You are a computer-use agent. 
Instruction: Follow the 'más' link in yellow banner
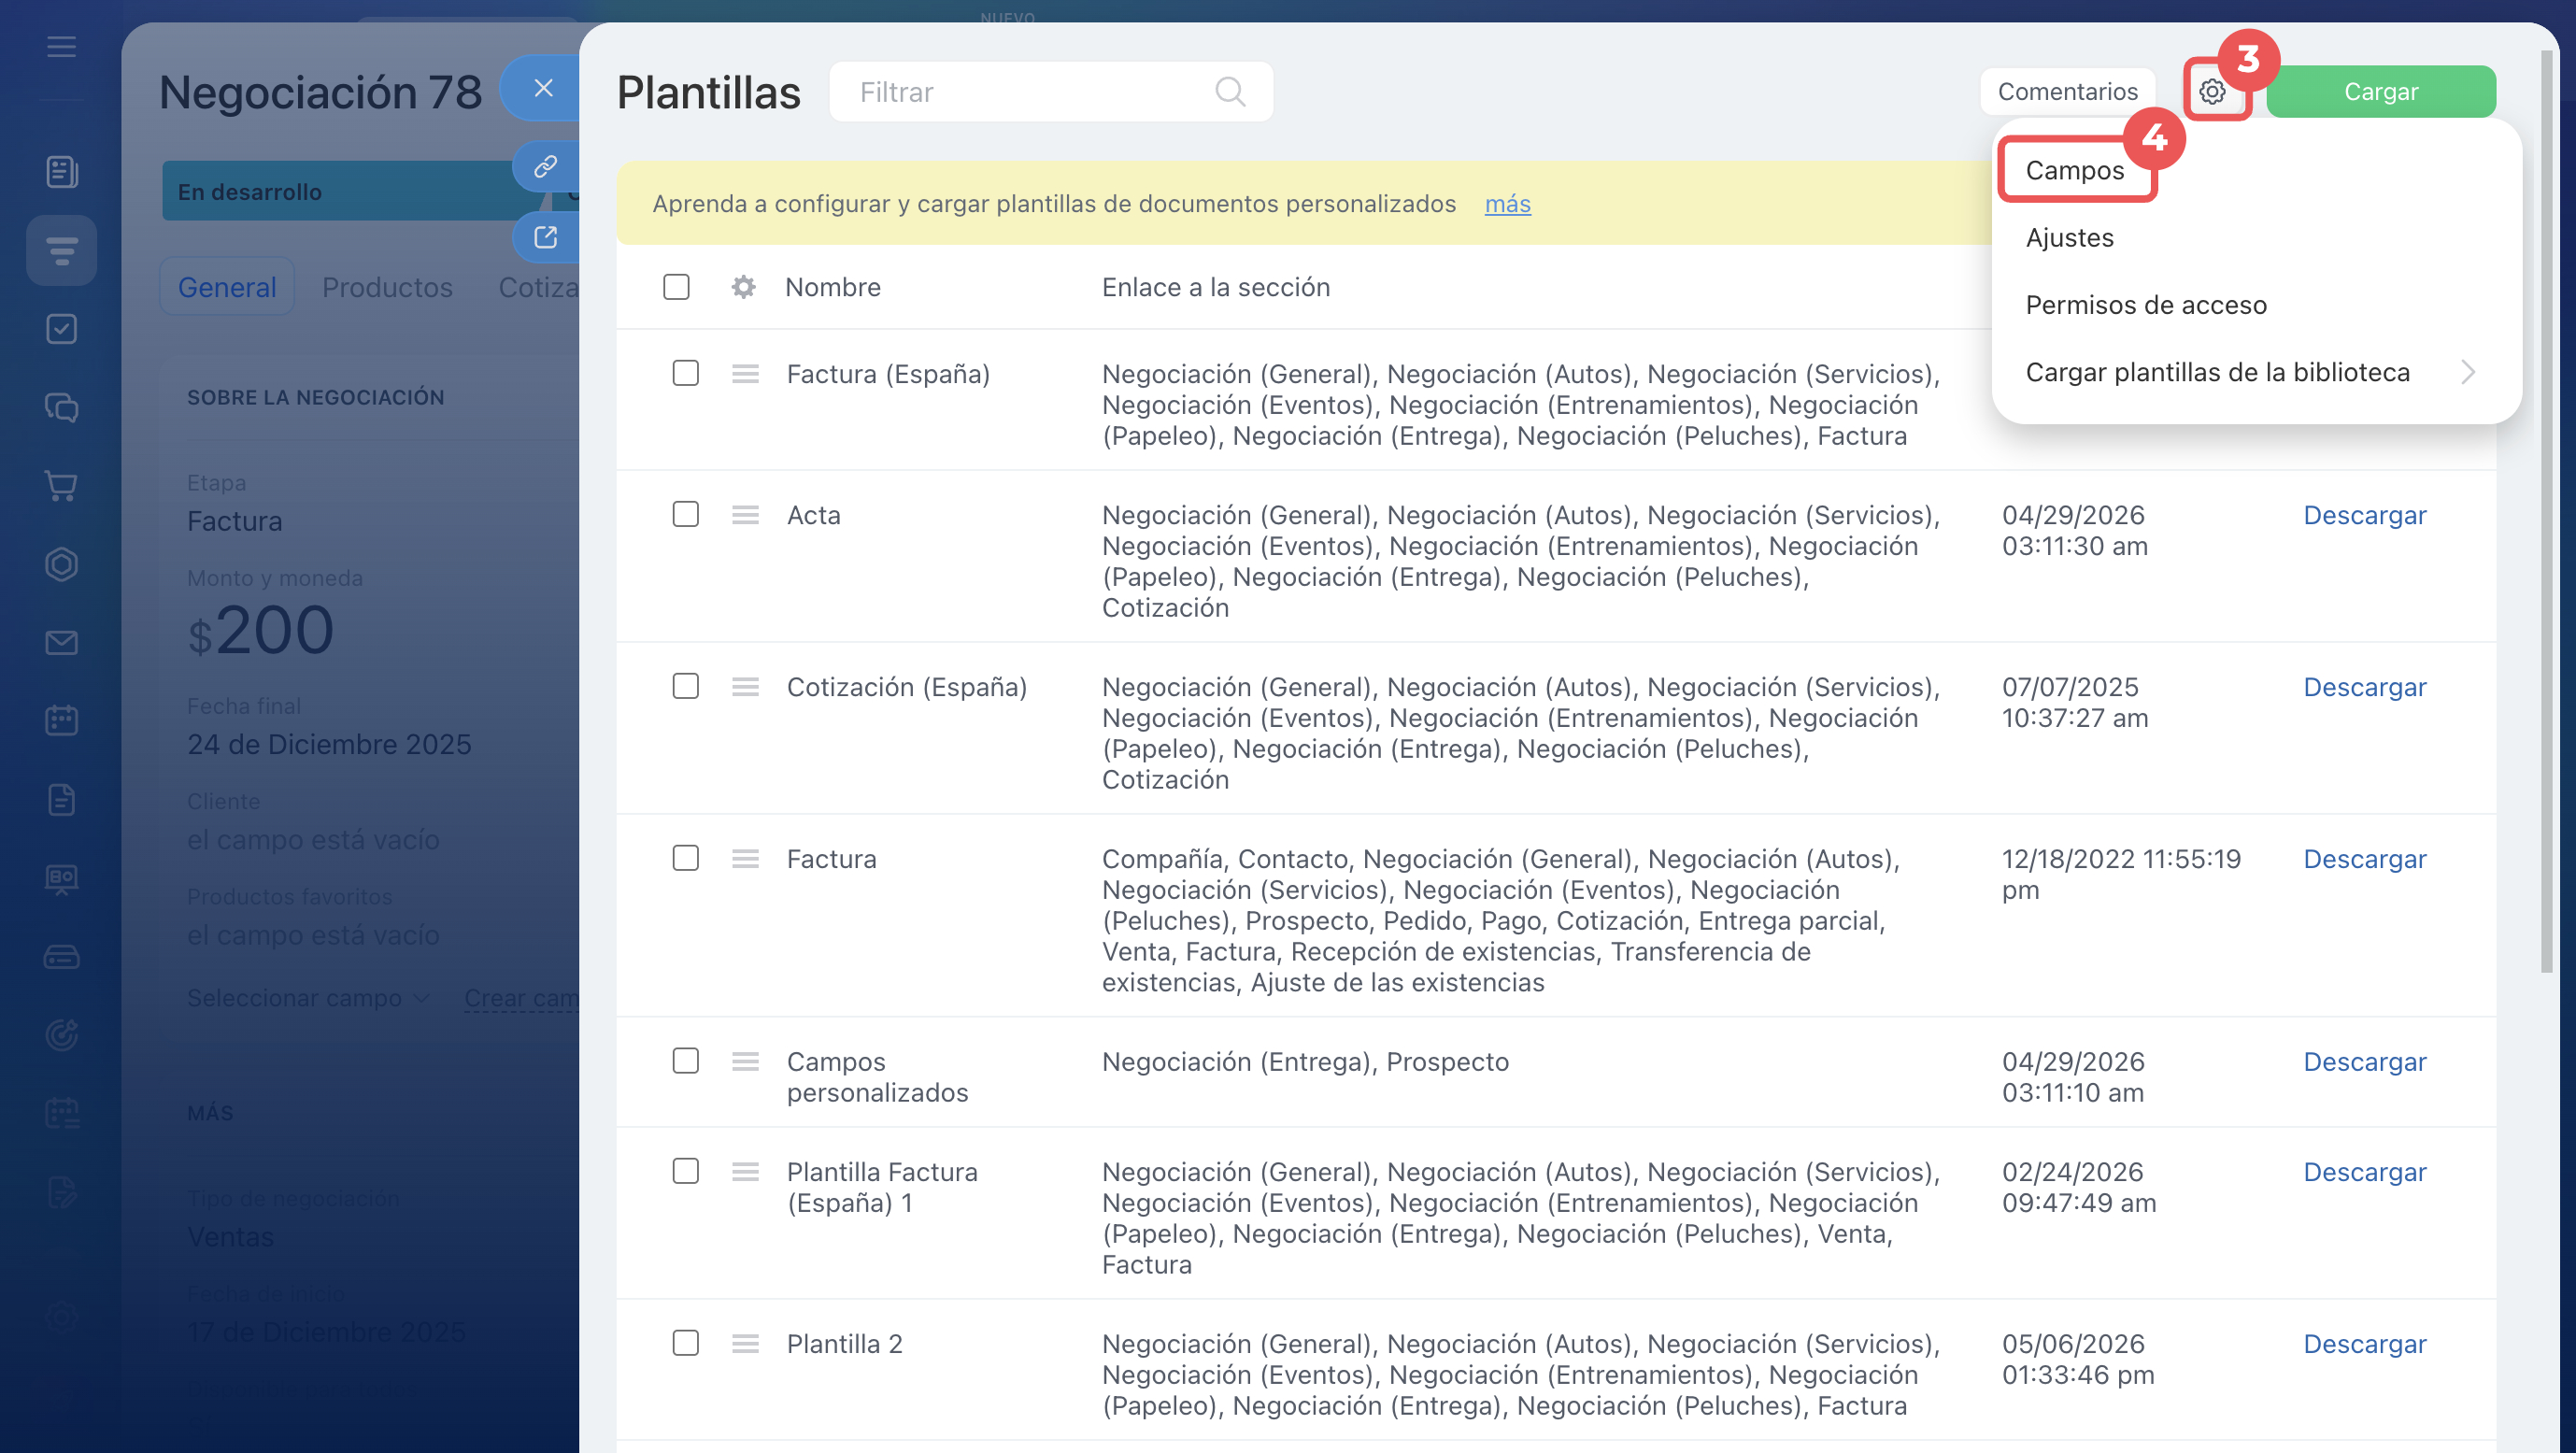coord(1507,204)
